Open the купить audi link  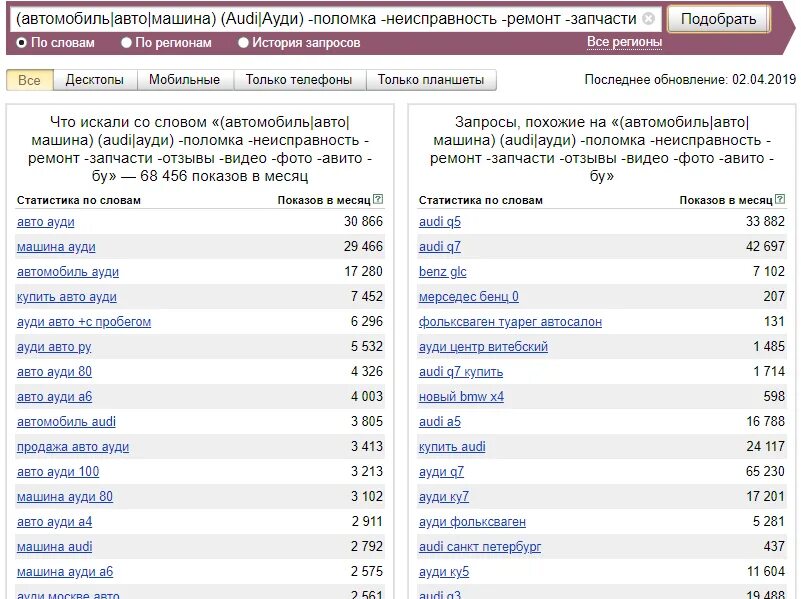pyautogui.click(x=452, y=447)
